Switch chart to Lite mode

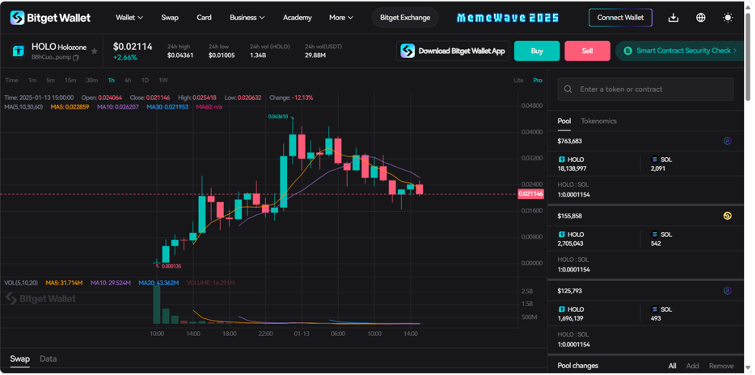click(518, 80)
